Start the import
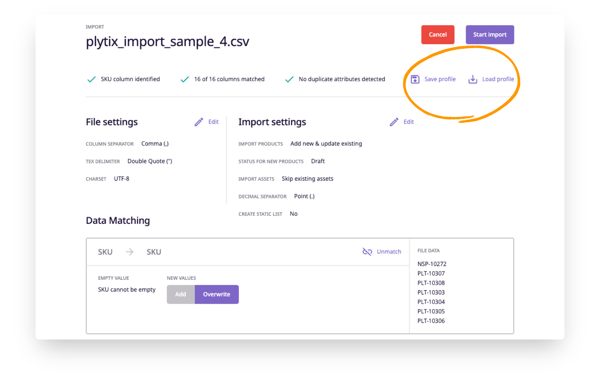Screen dimensions: 600x375 point(490,35)
